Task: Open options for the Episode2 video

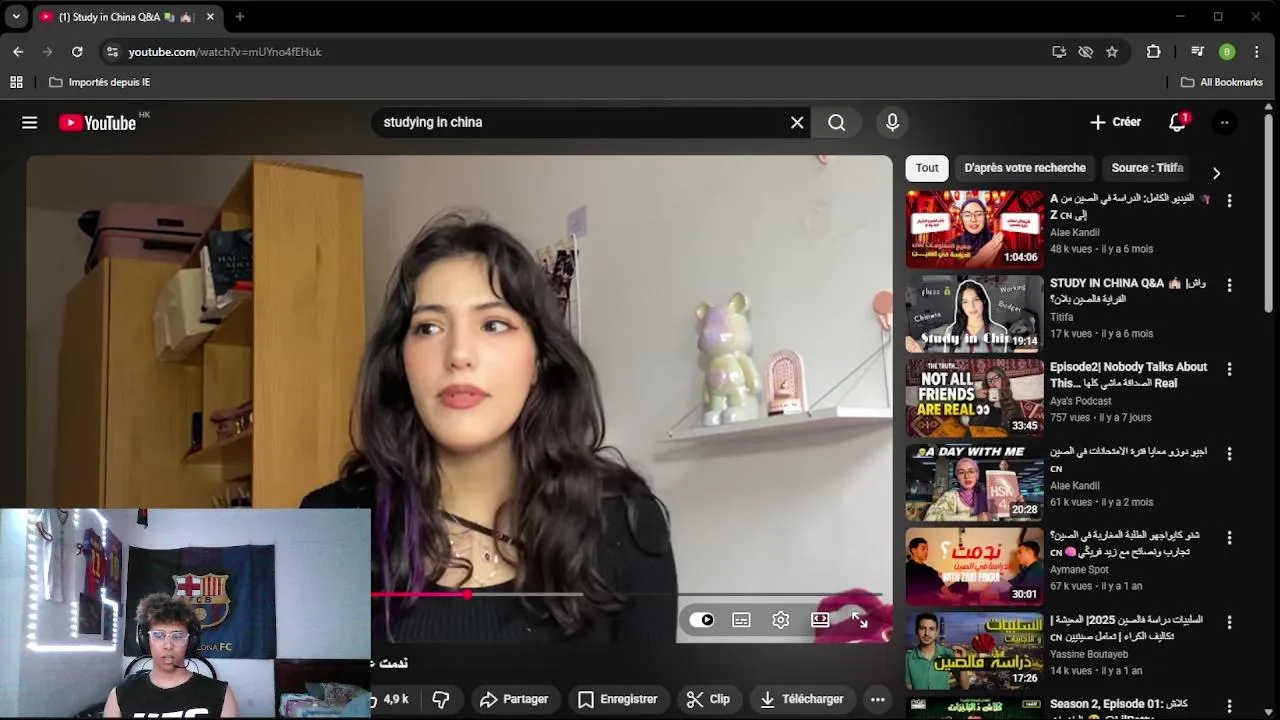Action: [1229, 369]
